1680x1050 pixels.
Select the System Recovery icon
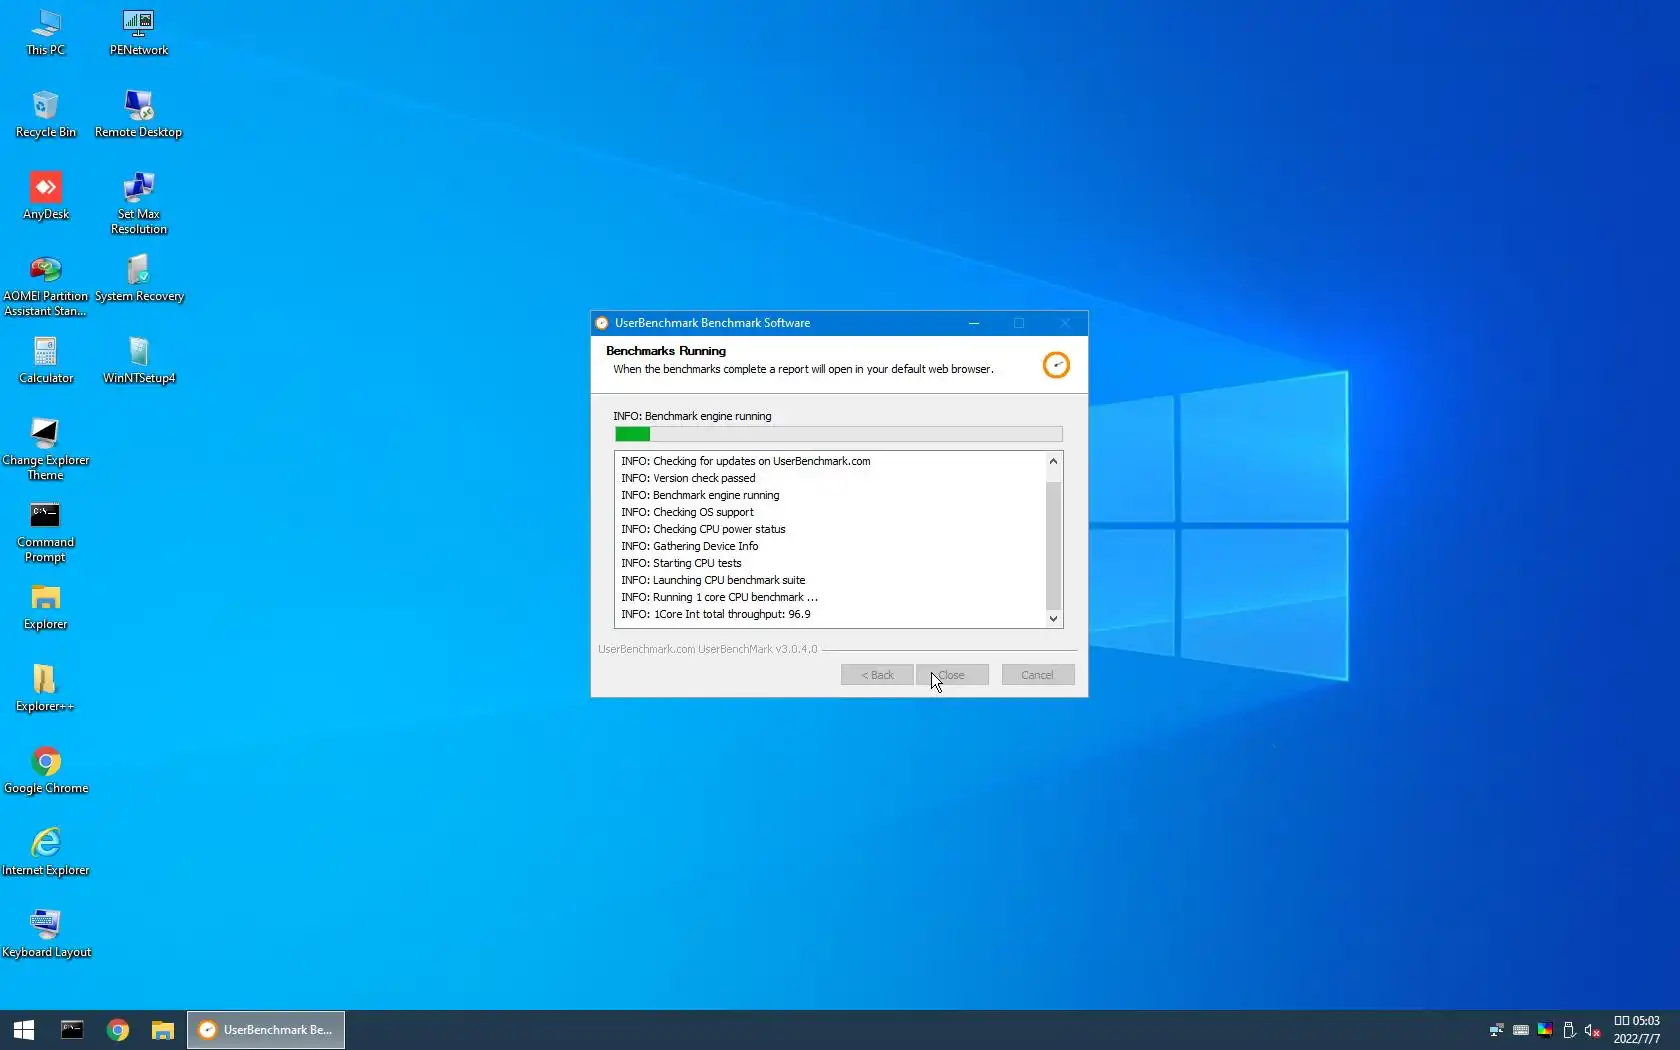[139, 278]
